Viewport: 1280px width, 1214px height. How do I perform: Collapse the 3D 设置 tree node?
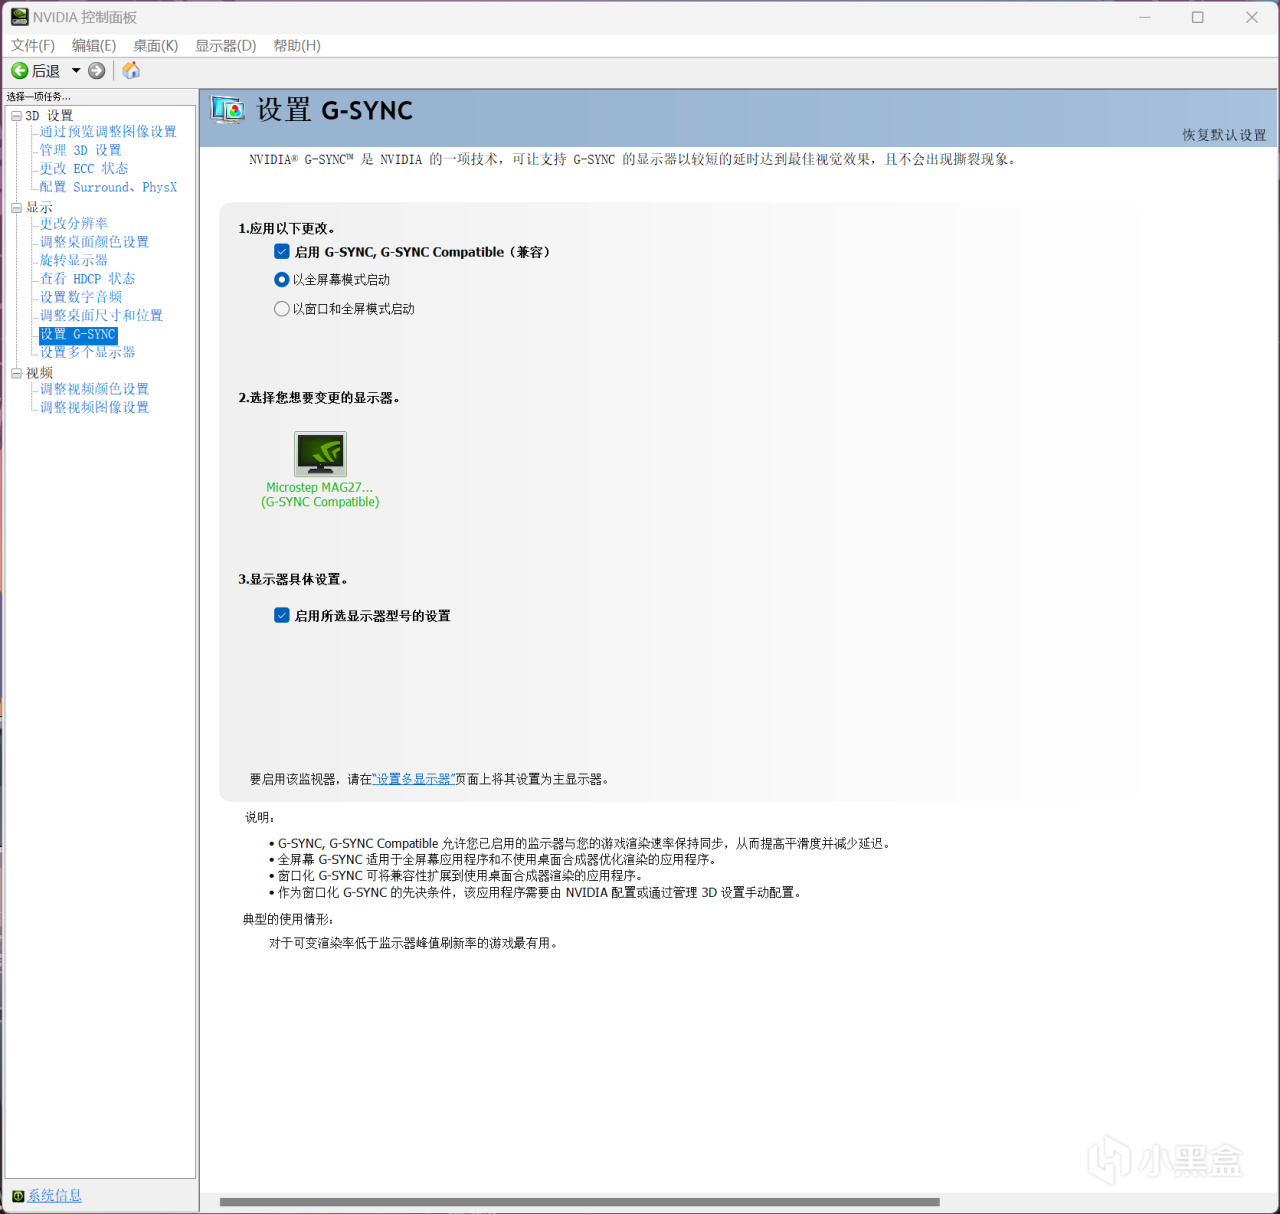(x=16, y=116)
